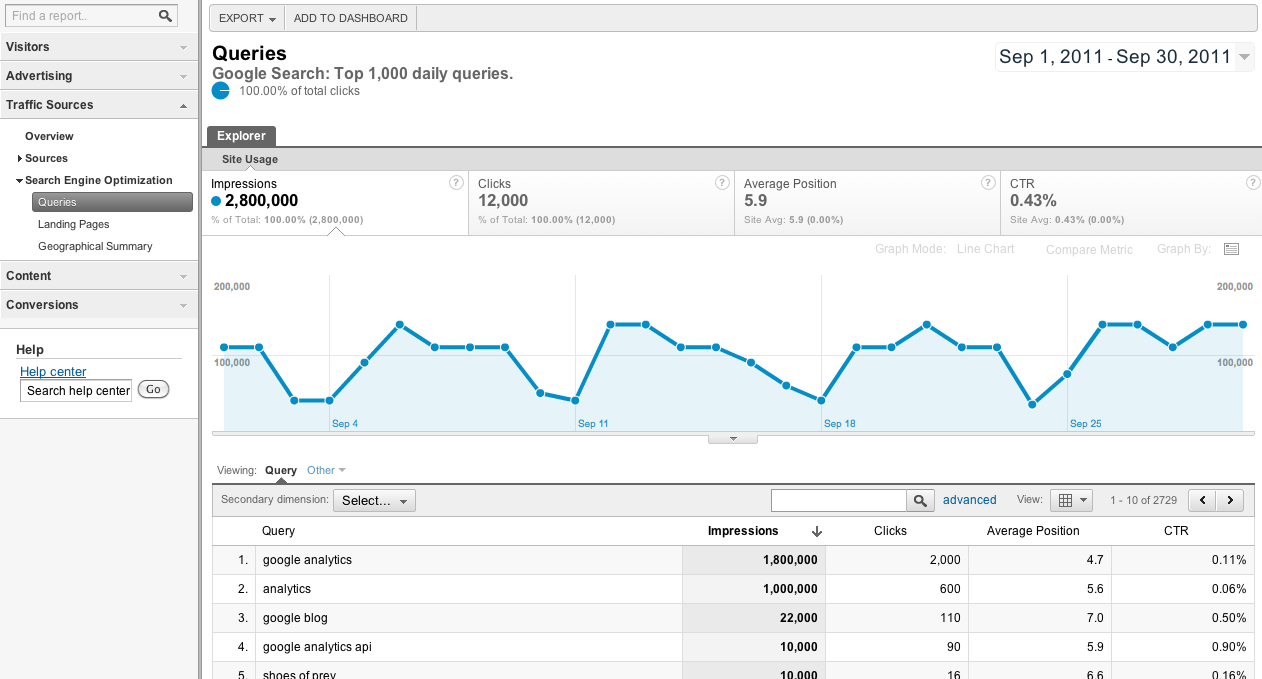Click Line Chart graph mode
Image resolution: width=1262 pixels, height=679 pixels.
click(x=985, y=249)
